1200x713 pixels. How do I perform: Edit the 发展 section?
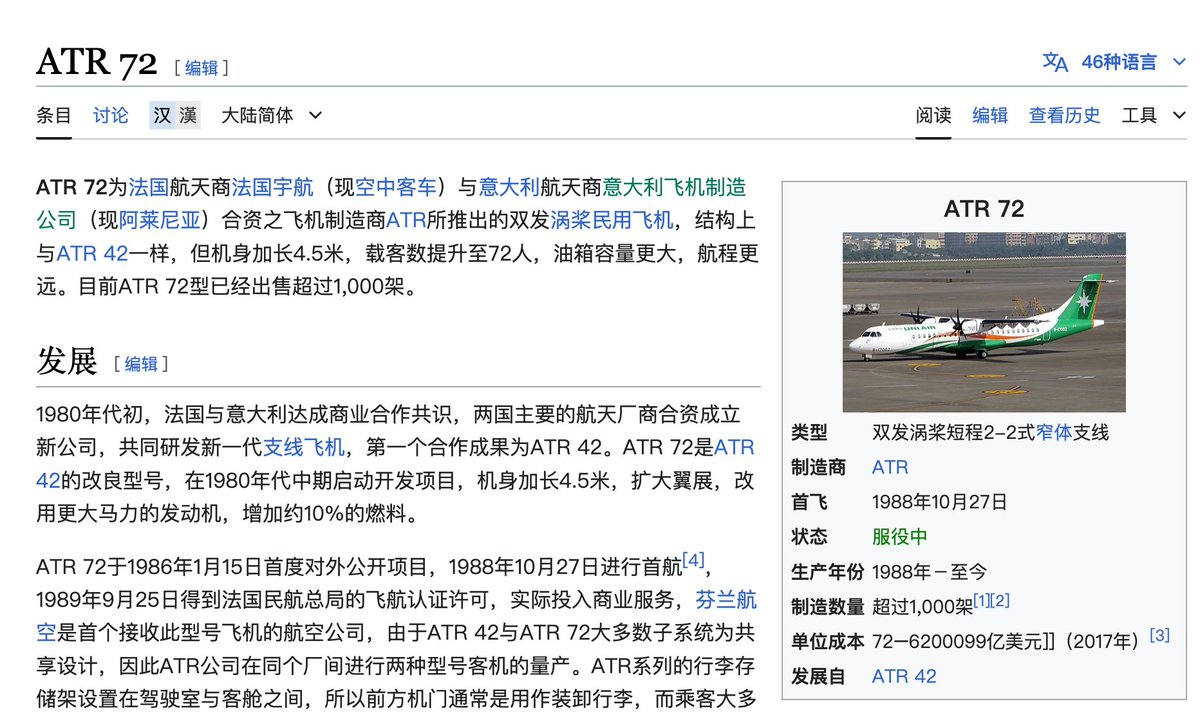coord(141,364)
